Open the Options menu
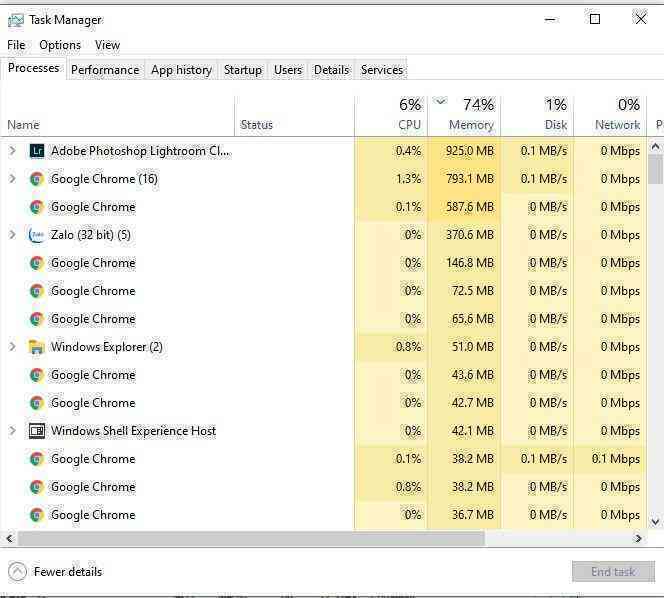 click(60, 45)
